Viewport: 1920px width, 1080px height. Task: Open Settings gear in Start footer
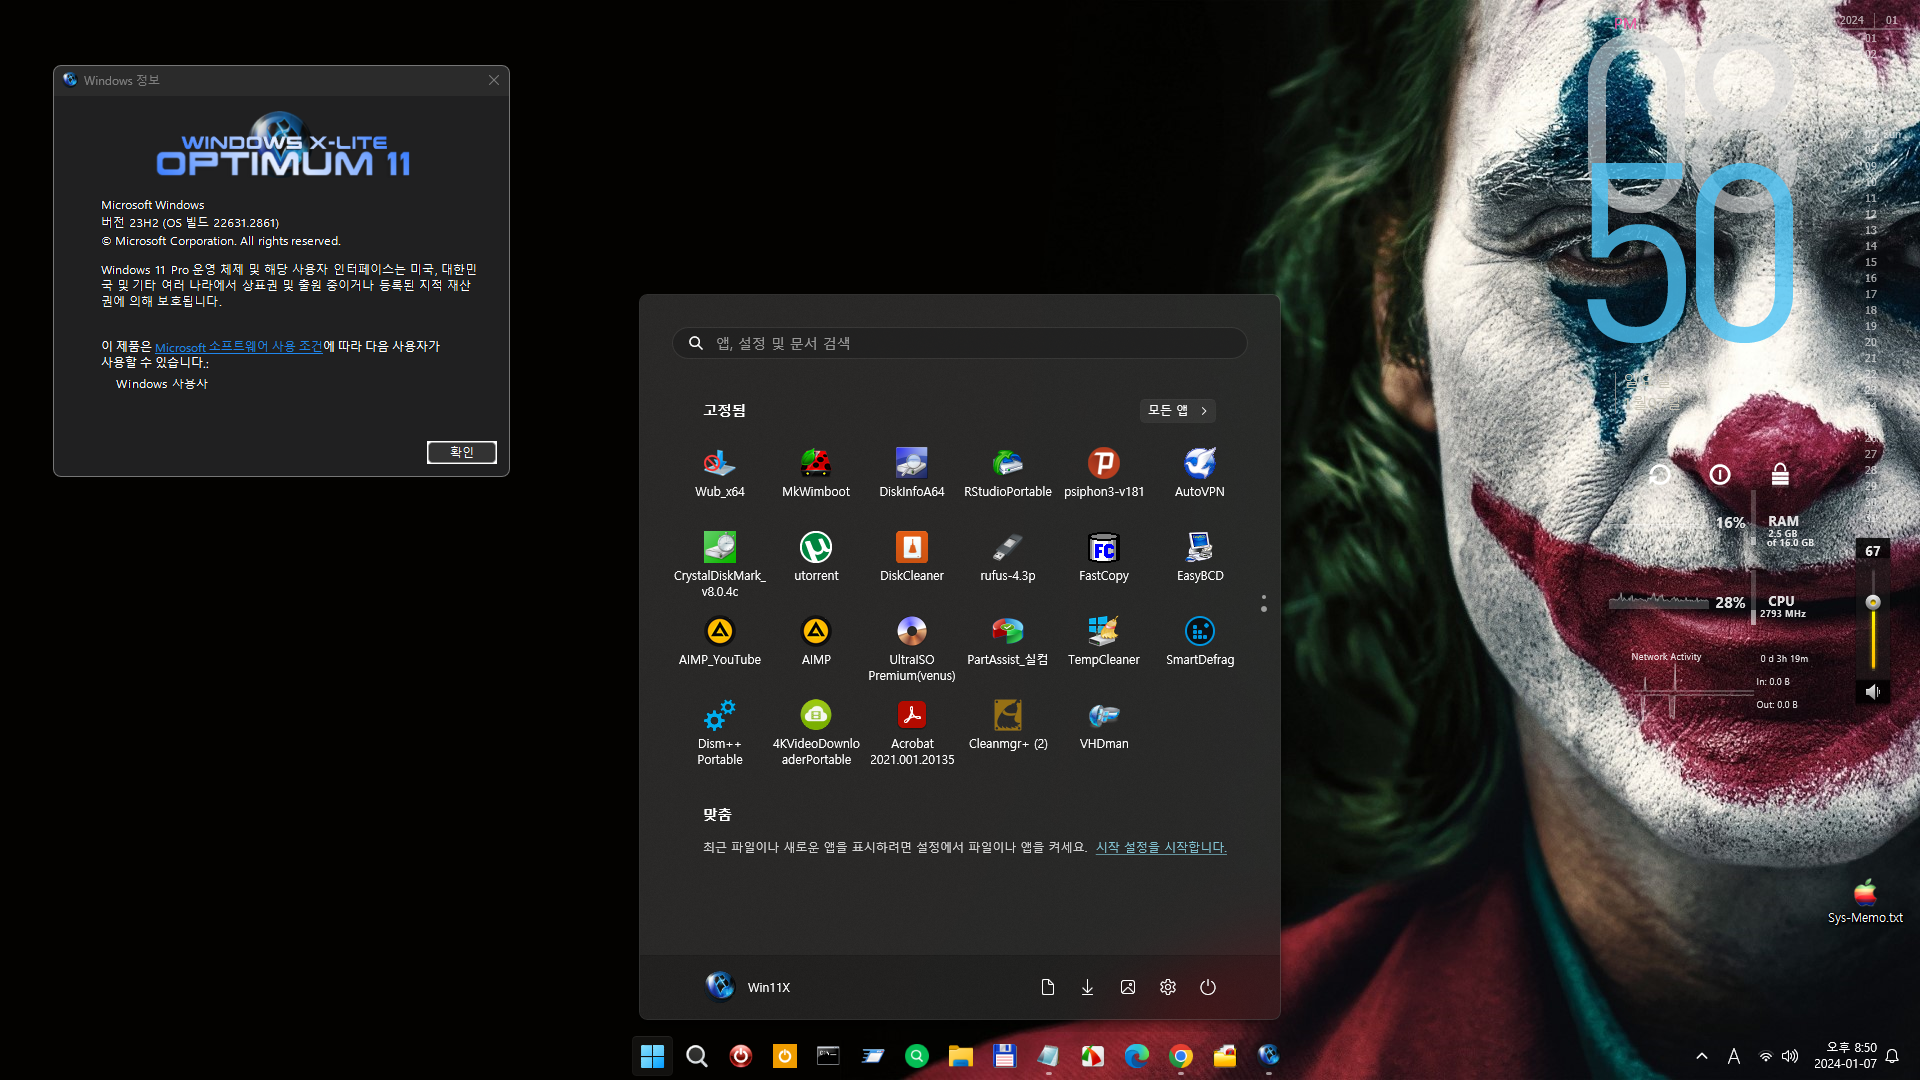tap(1168, 987)
